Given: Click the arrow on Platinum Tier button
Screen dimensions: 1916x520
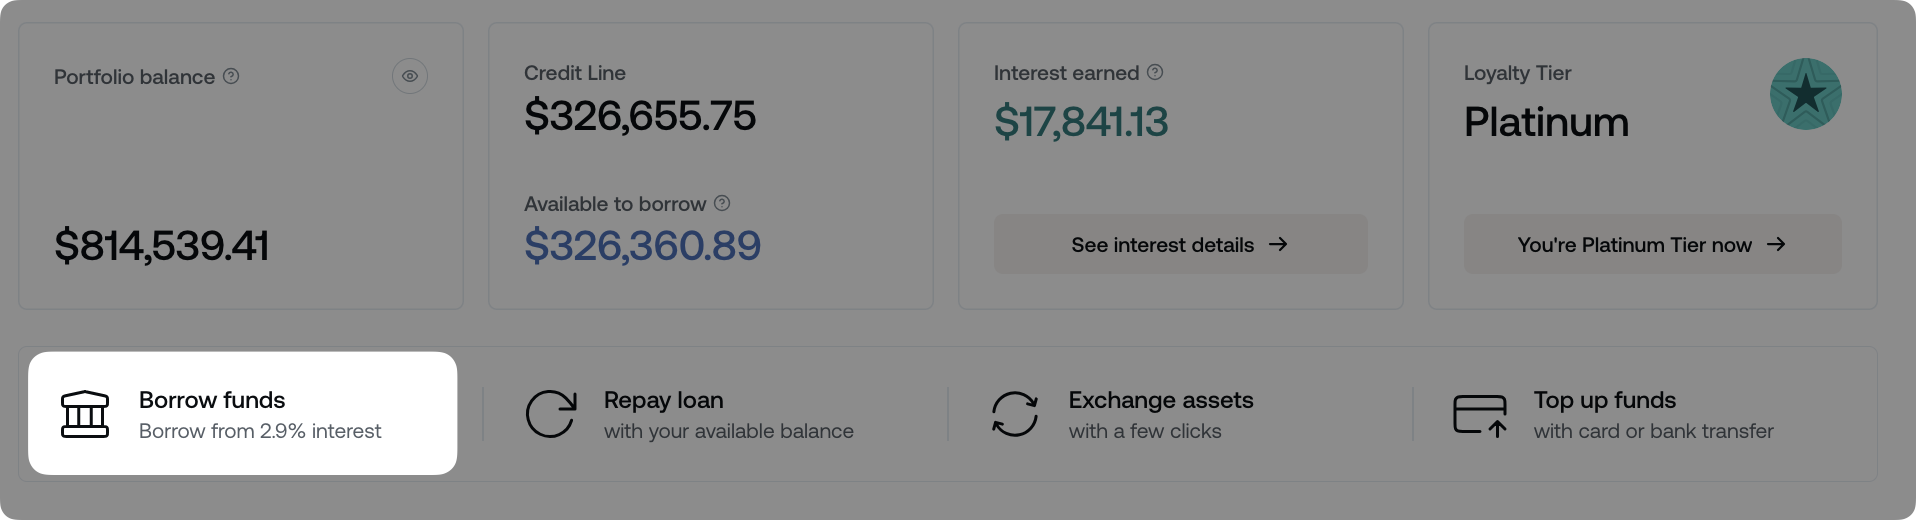Looking at the screenshot, I should pos(1776,245).
